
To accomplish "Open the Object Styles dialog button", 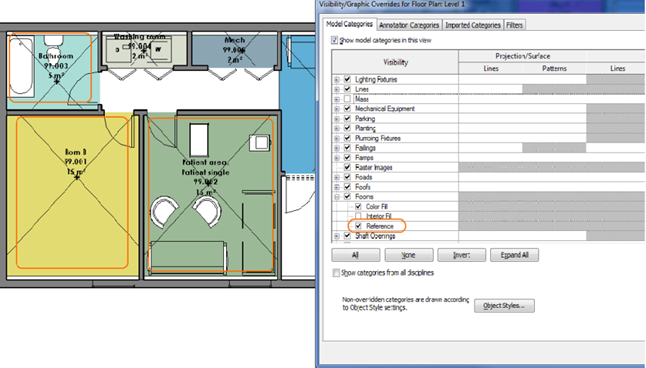I will pos(504,306).
